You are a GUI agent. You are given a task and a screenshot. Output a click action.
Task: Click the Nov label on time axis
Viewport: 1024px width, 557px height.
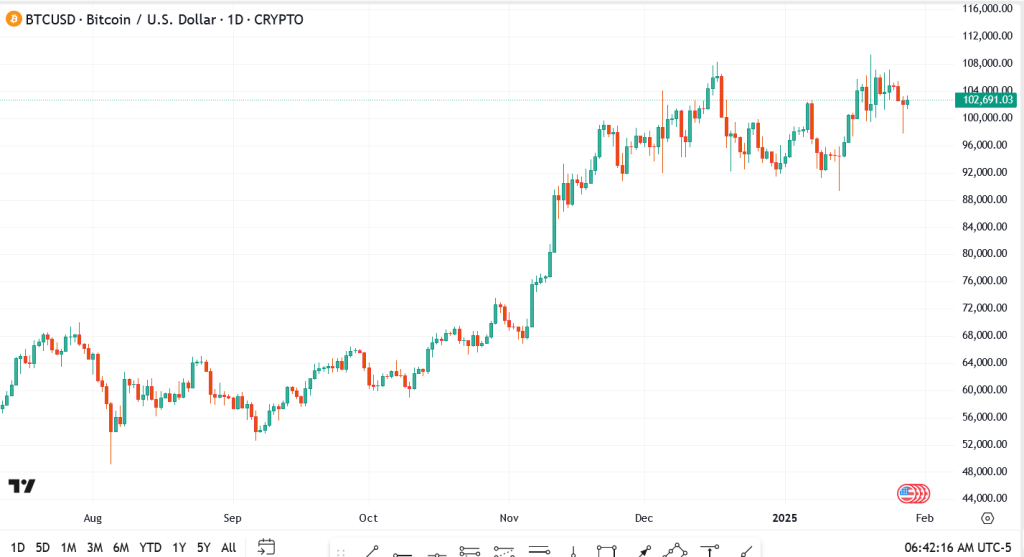click(508, 518)
